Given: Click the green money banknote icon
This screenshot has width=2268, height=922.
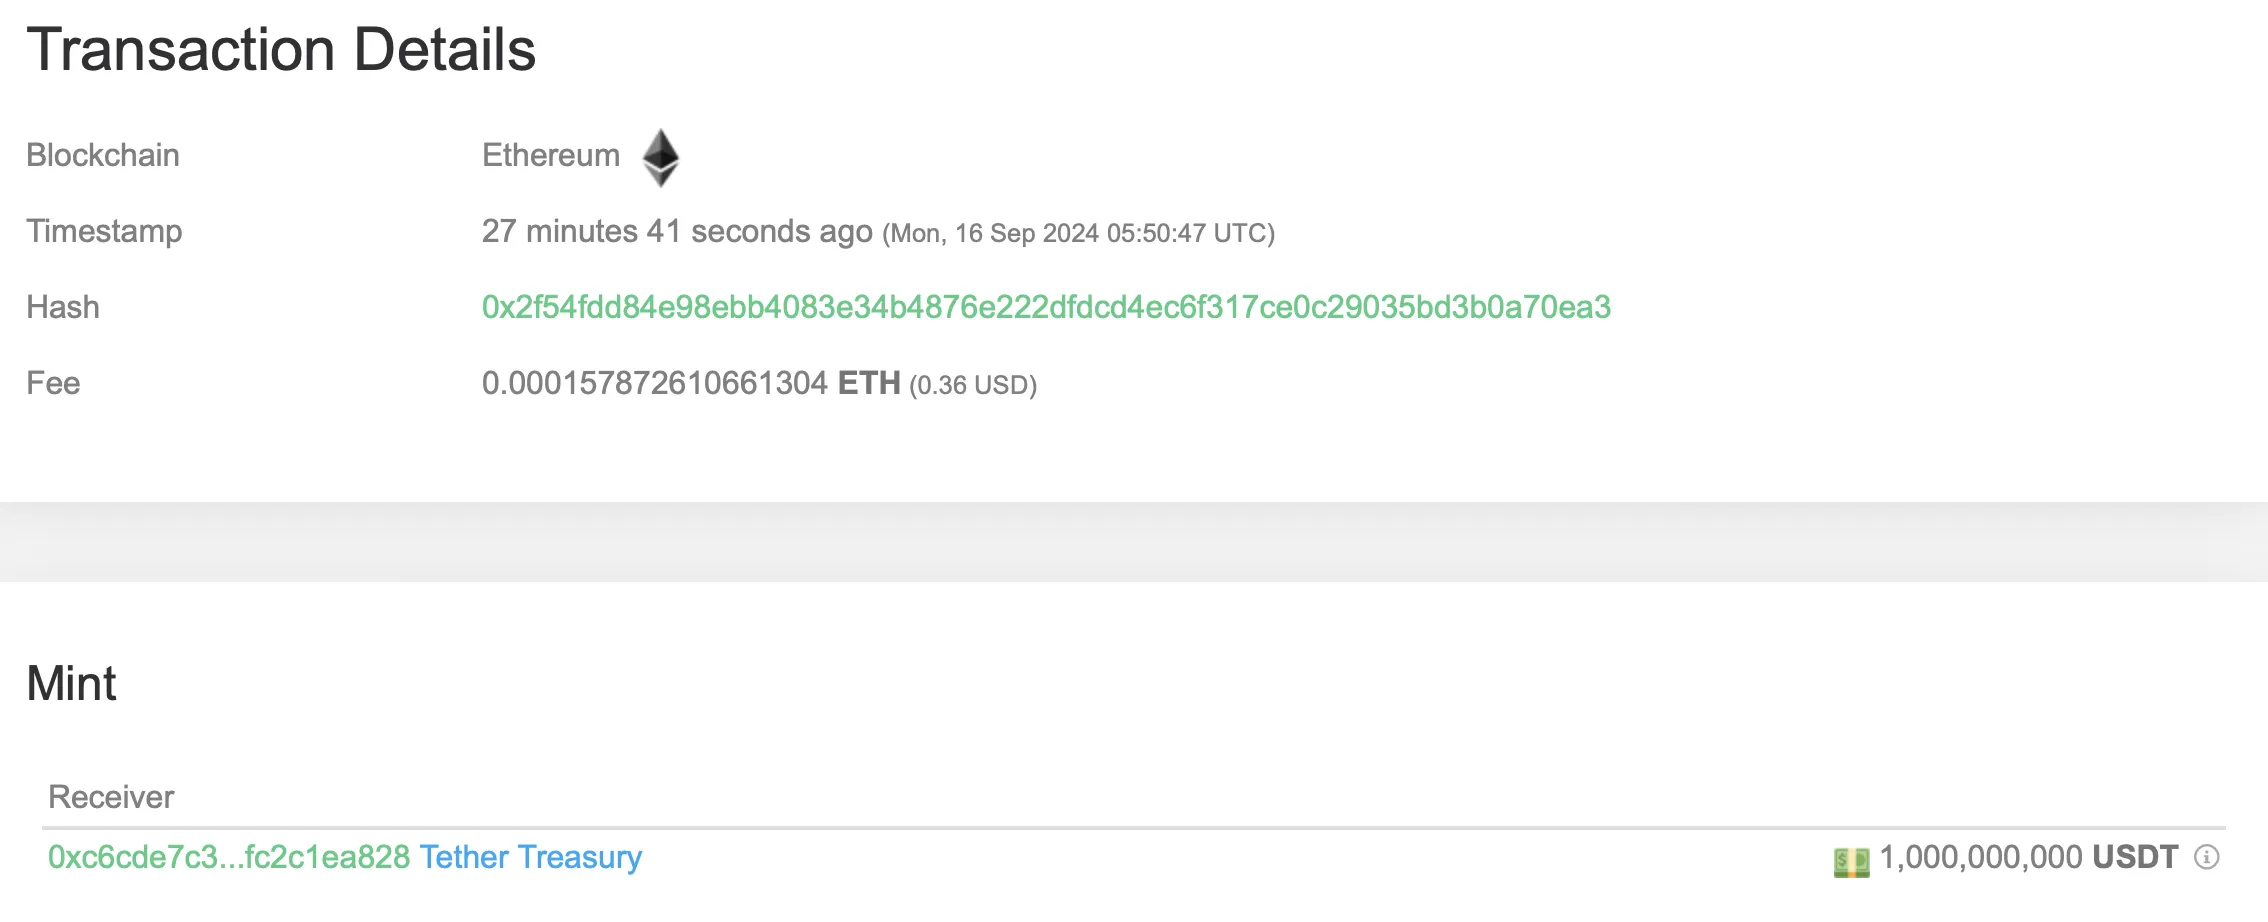Looking at the screenshot, I should (x=1851, y=861).
